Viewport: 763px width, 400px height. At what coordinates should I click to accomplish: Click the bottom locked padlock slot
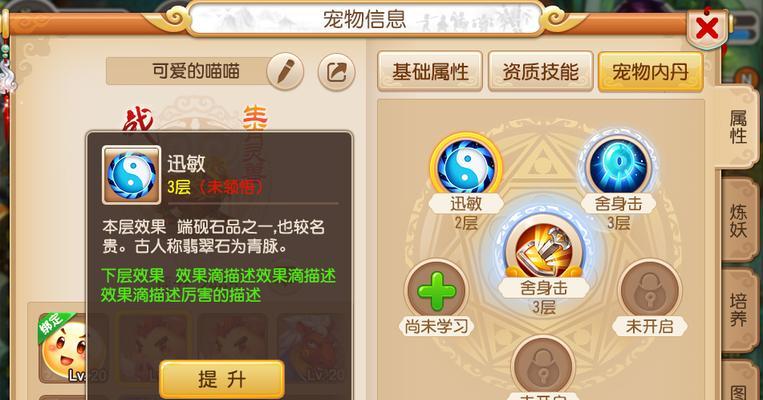(543, 366)
